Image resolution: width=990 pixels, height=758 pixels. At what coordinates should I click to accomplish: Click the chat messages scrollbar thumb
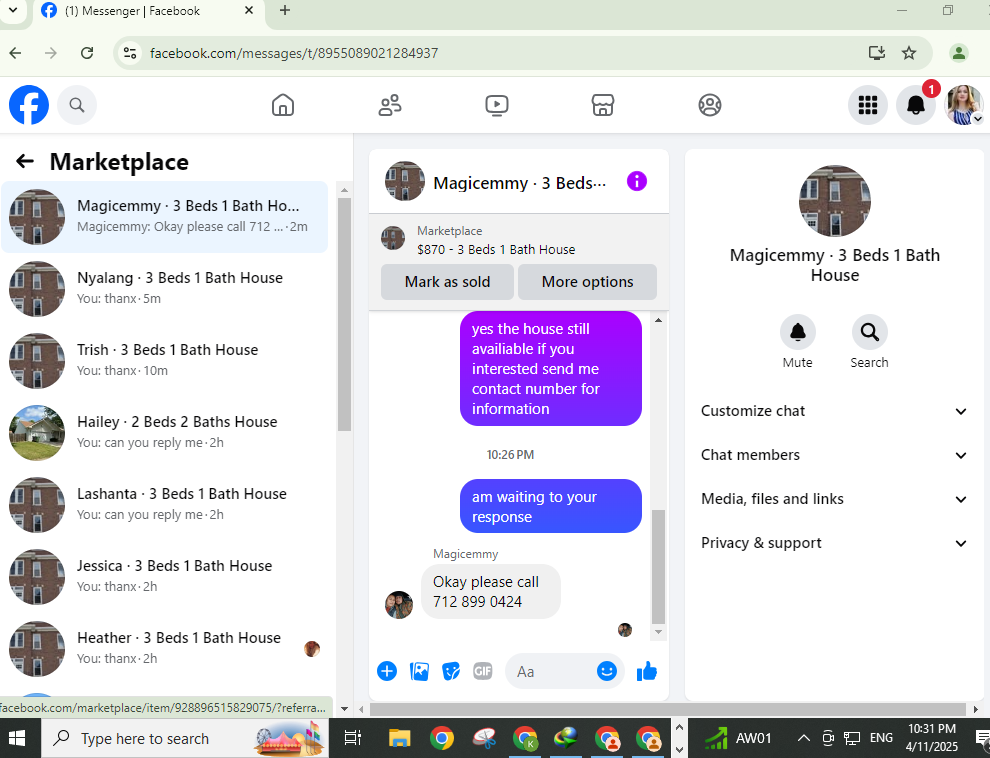click(x=658, y=566)
